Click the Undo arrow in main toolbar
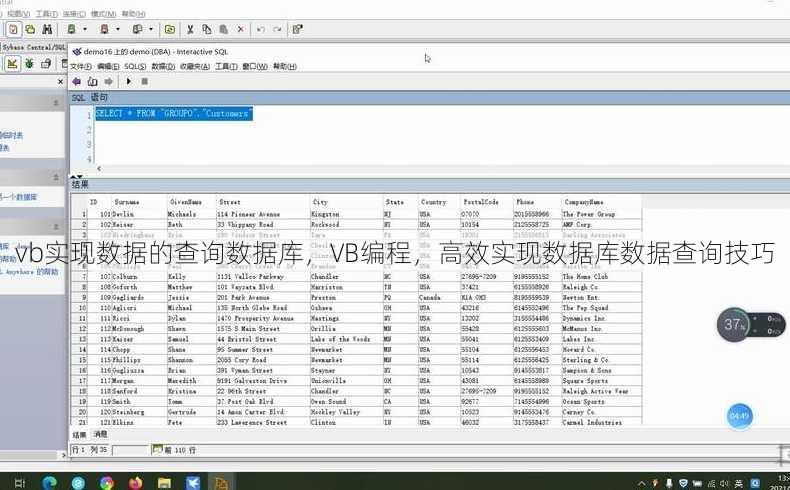This screenshot has height=490, width=790. pos(260,29)
